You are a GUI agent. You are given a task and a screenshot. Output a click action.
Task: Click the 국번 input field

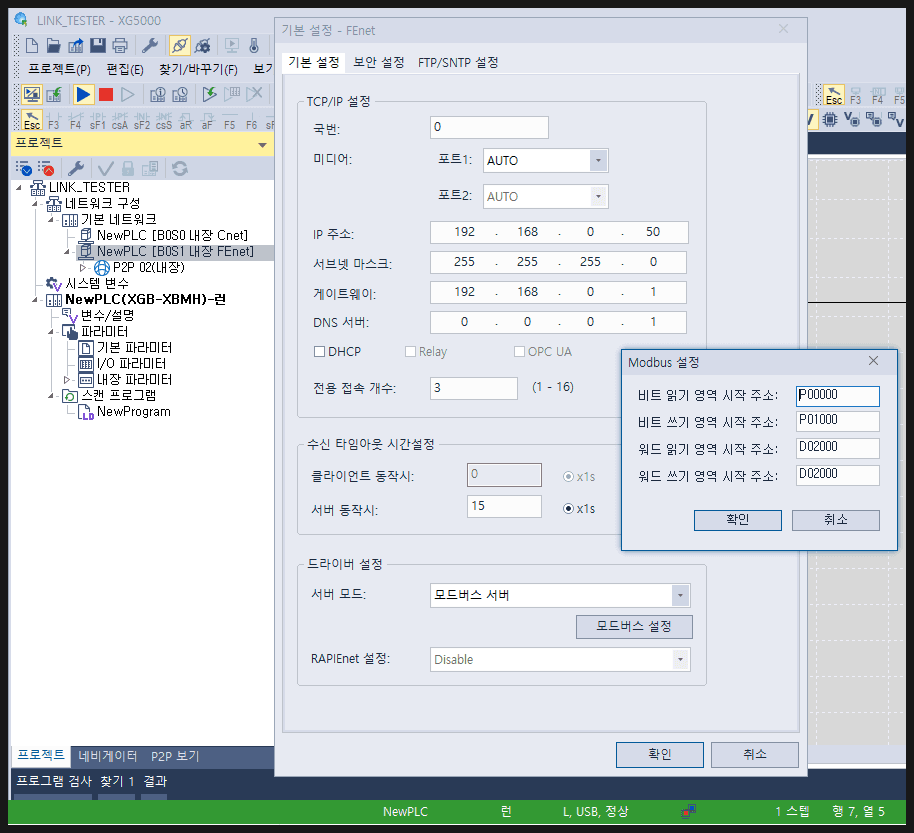[489, 127]
